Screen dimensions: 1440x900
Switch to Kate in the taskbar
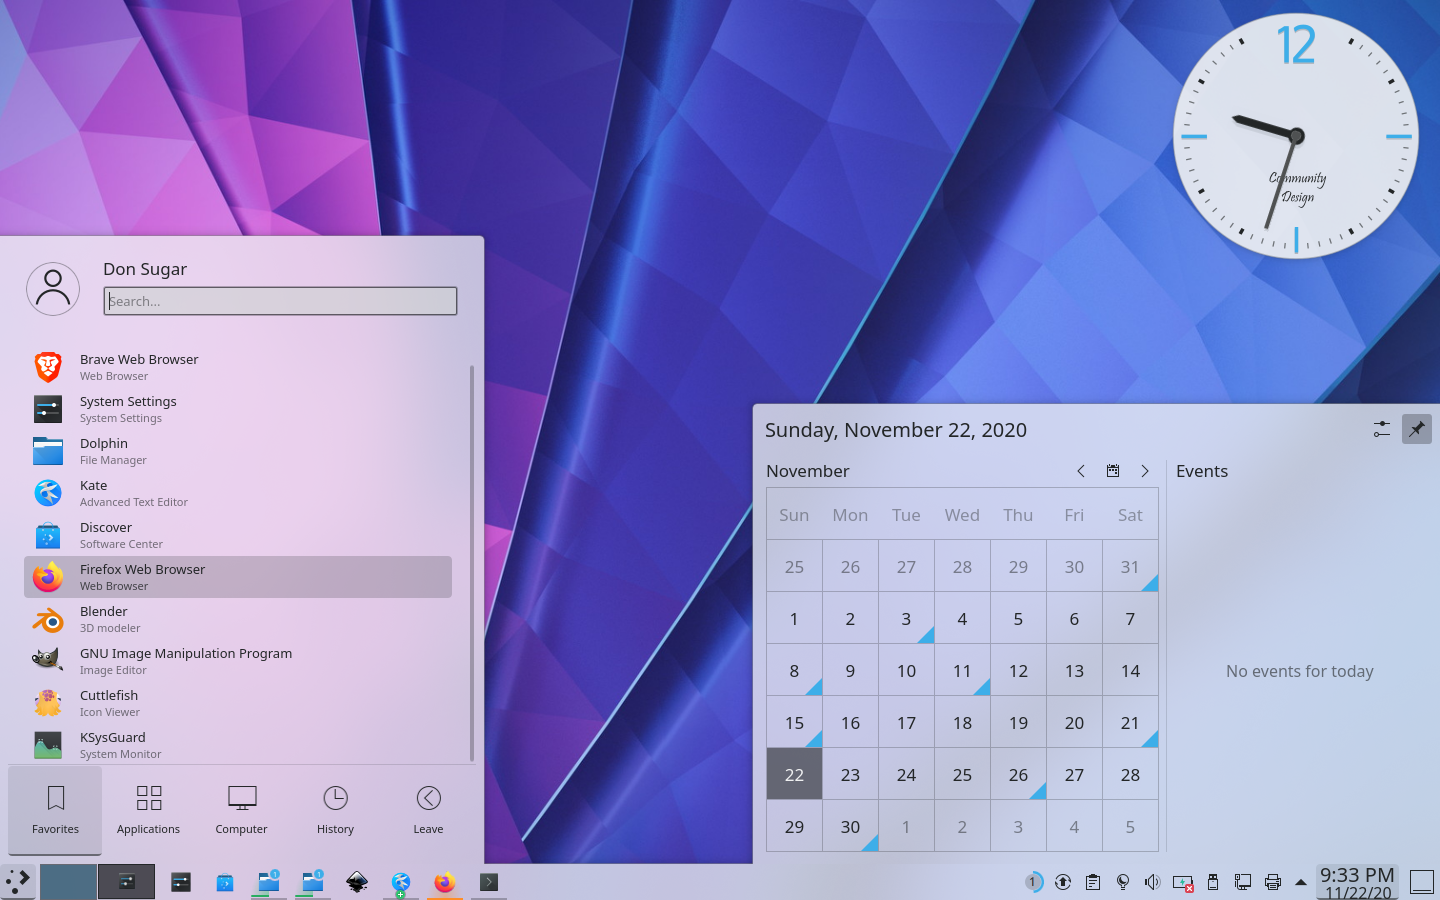(401, 882)
